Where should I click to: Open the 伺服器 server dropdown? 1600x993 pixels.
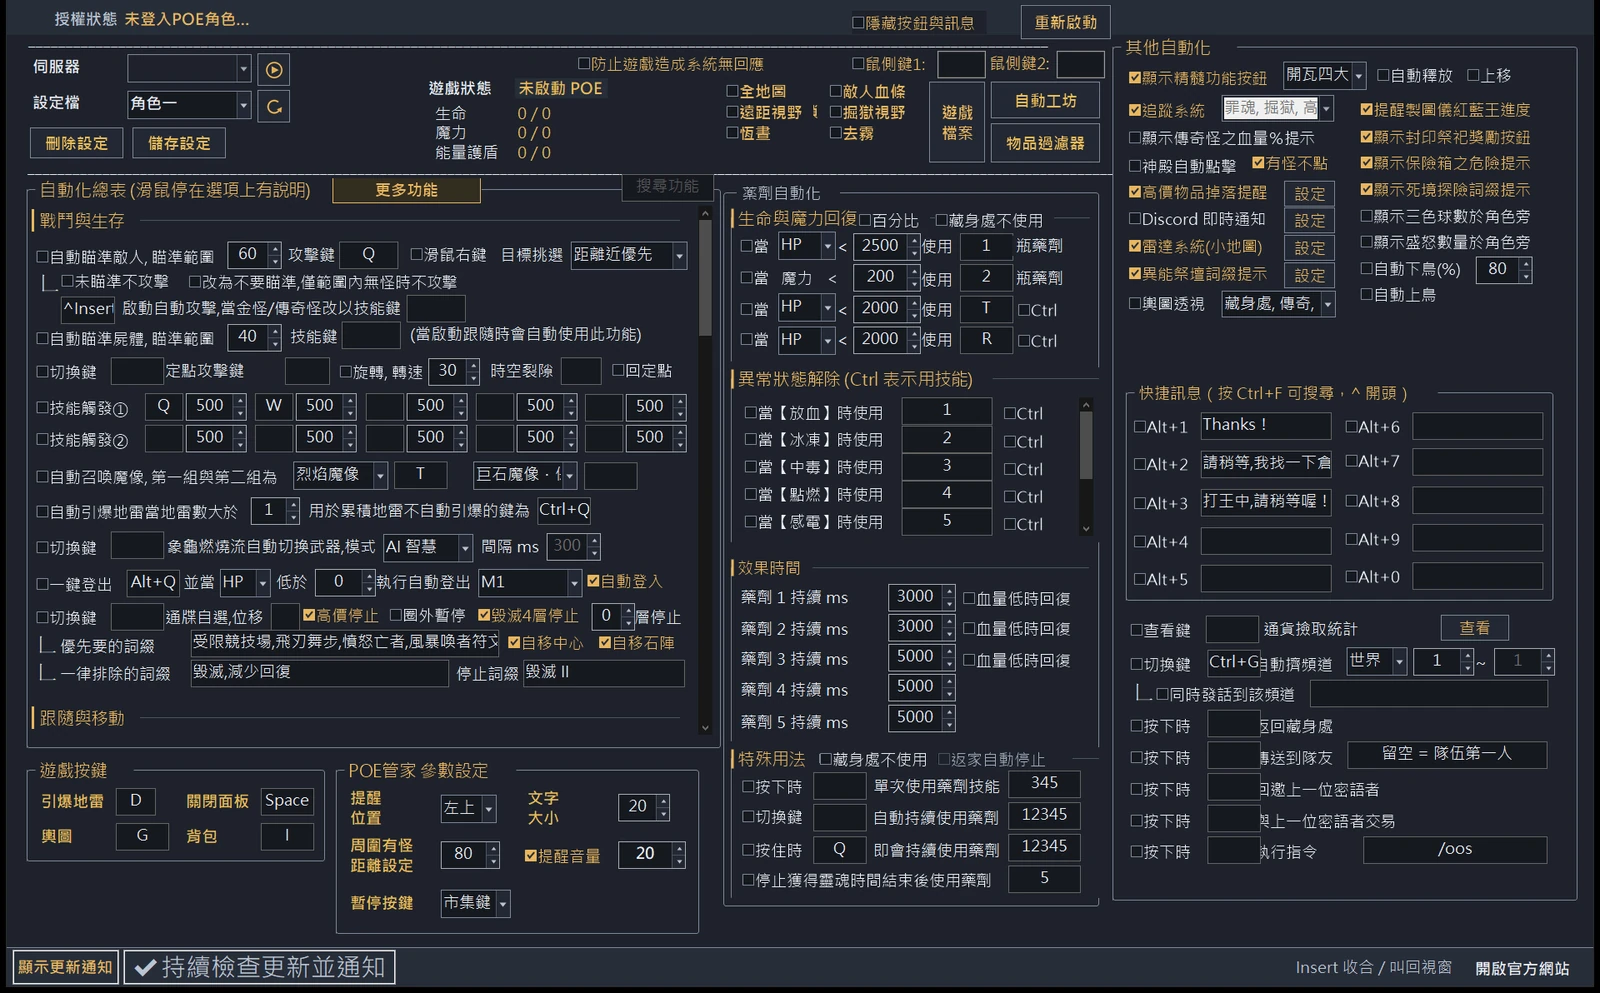click(188, 68)
